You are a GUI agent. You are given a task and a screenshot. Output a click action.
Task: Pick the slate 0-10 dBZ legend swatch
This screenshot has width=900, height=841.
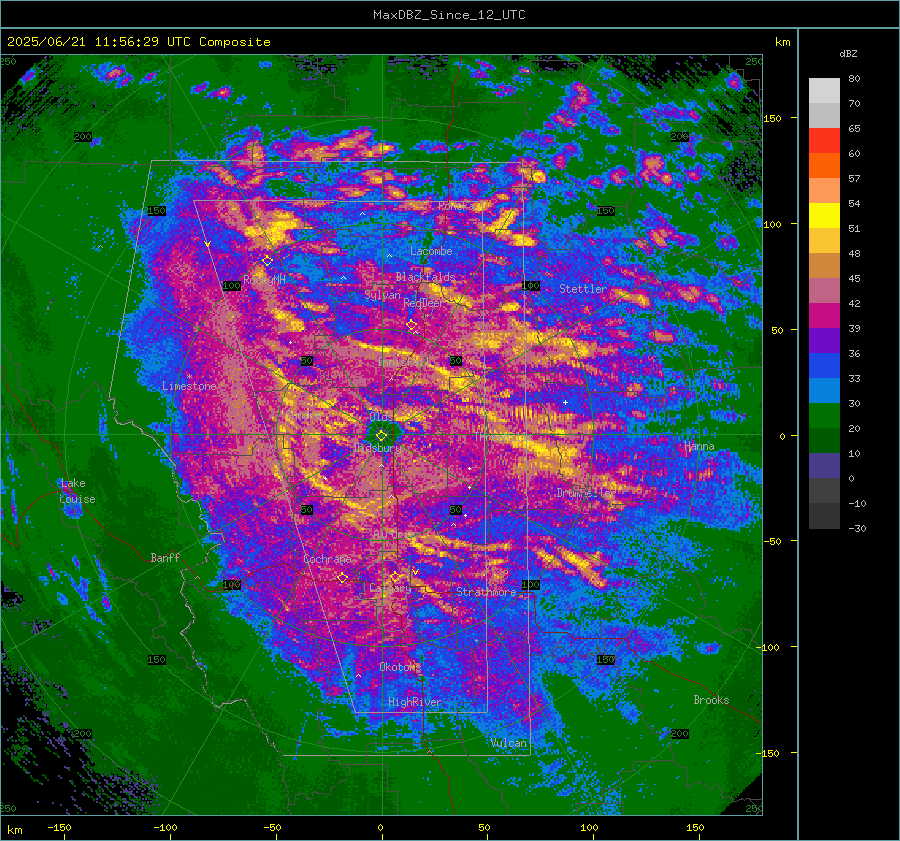point(824,466)
